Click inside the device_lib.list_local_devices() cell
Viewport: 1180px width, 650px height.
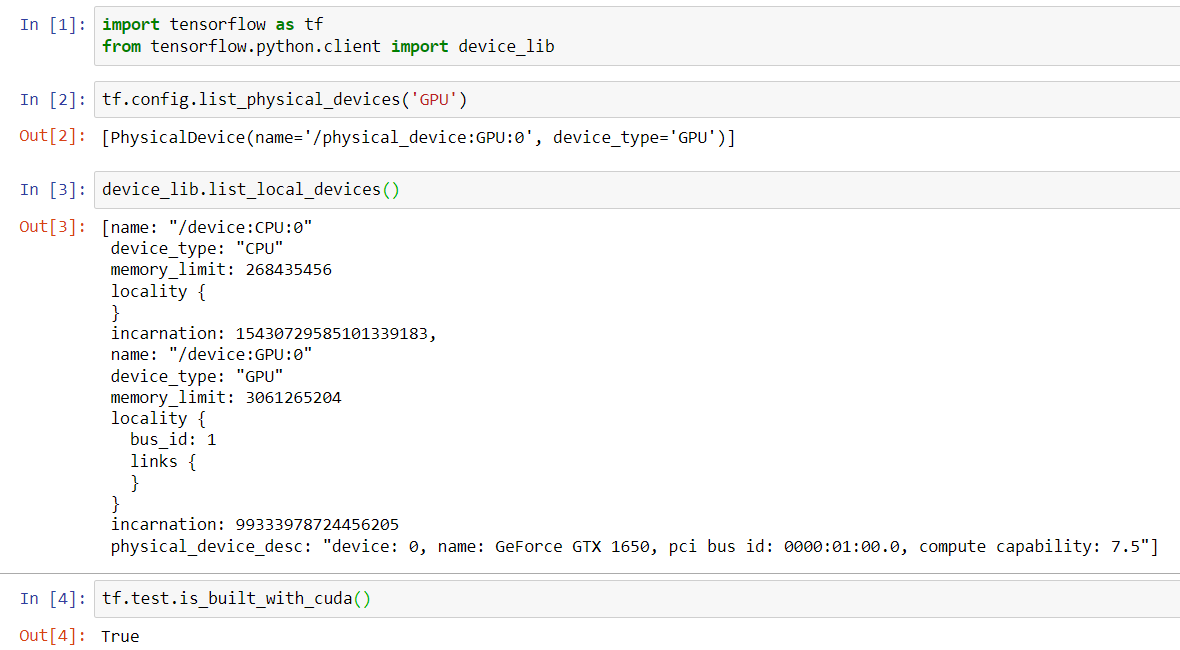coord(250,188)
